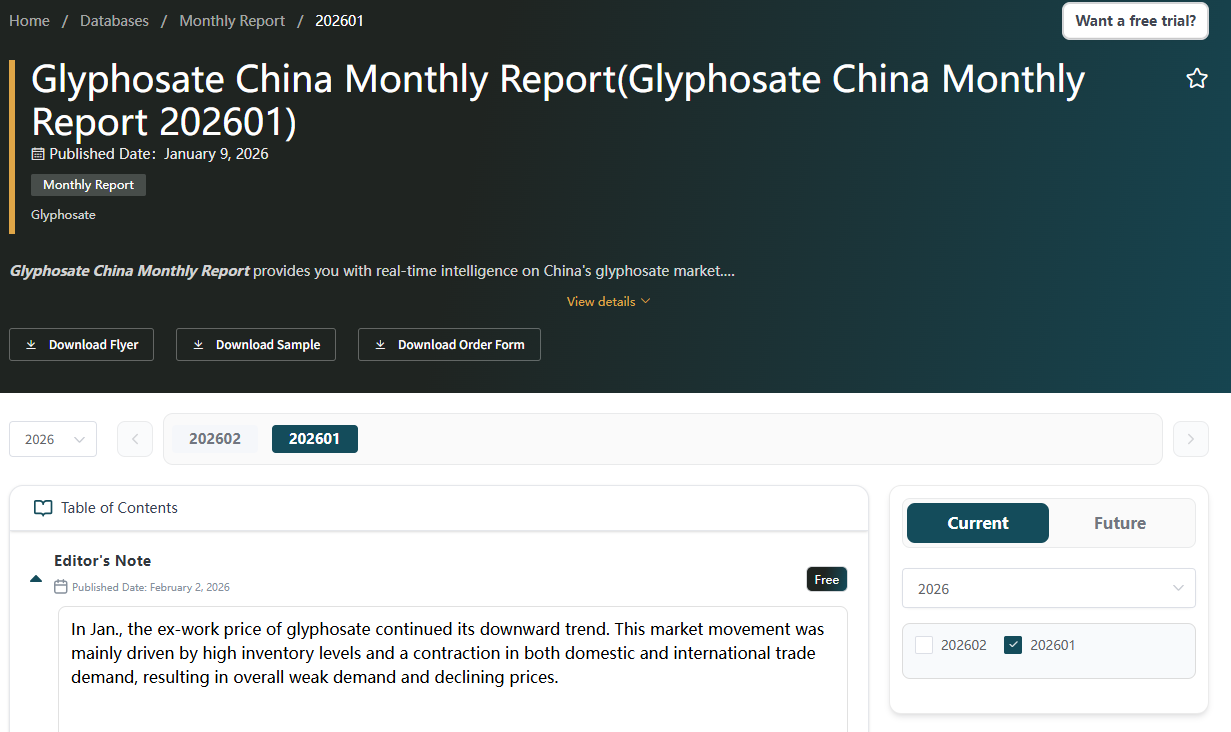The height and width of the screenshot is (732, 1231).
Task: Click Download Order Form button
Action: pos(449,345)
